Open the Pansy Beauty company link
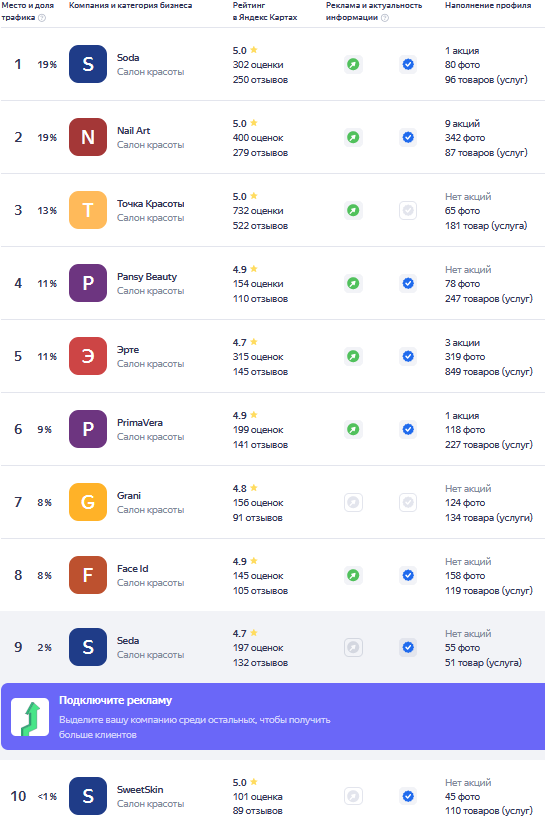This screenshot has width=545, height=825. click(147, 277)
